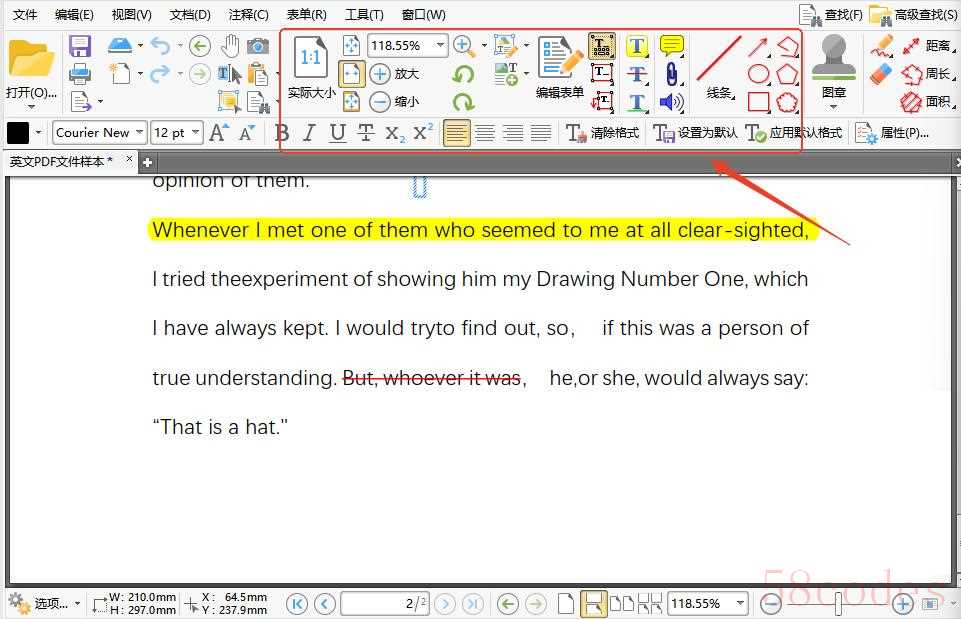Screen dimensions: 961x619
Task: Click the Snapshot camera tool
Action: click(x=258, y=46)
